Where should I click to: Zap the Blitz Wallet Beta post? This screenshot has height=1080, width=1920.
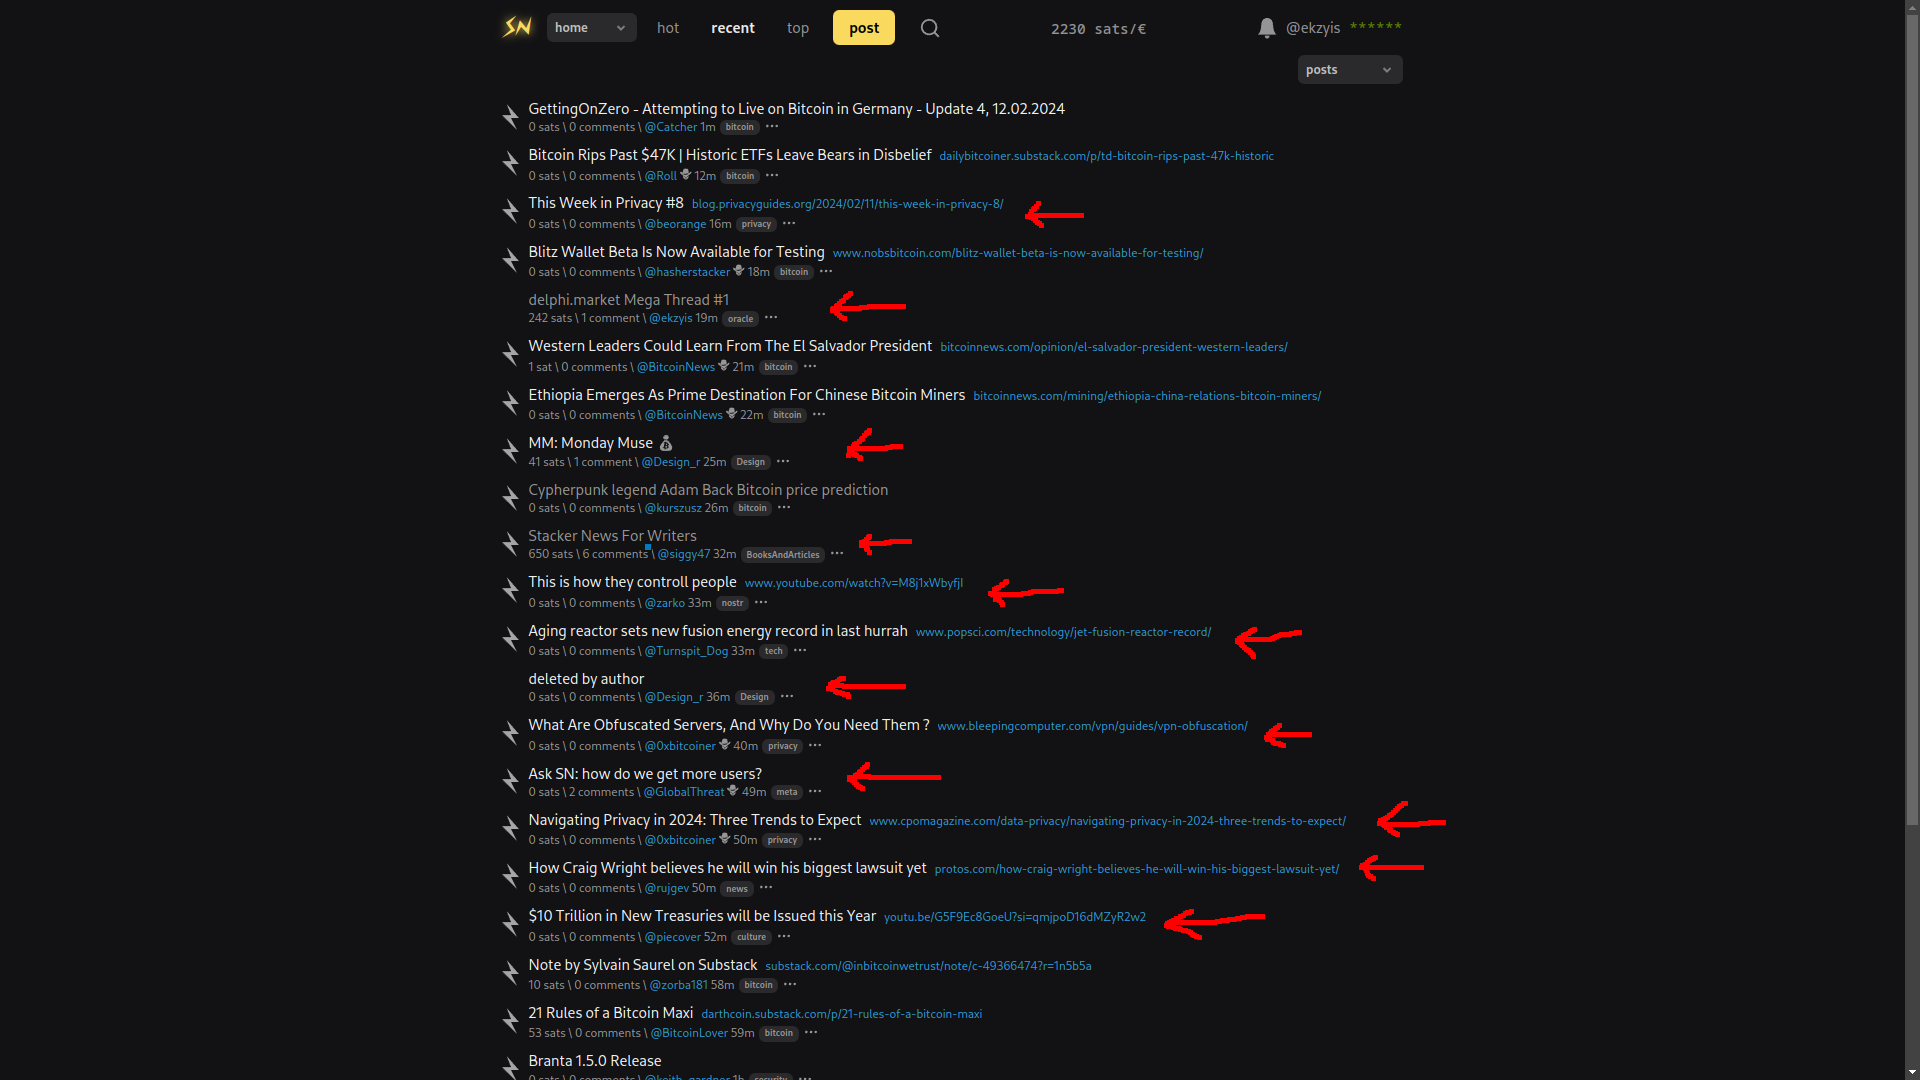point(510,261)
